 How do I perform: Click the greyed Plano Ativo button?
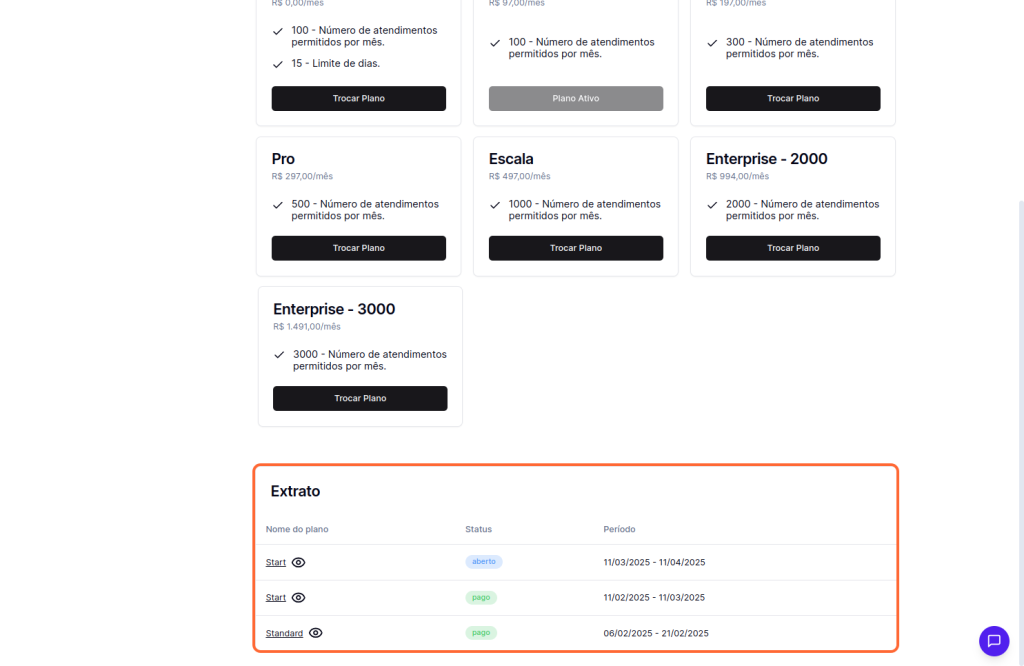coord(575,98)
